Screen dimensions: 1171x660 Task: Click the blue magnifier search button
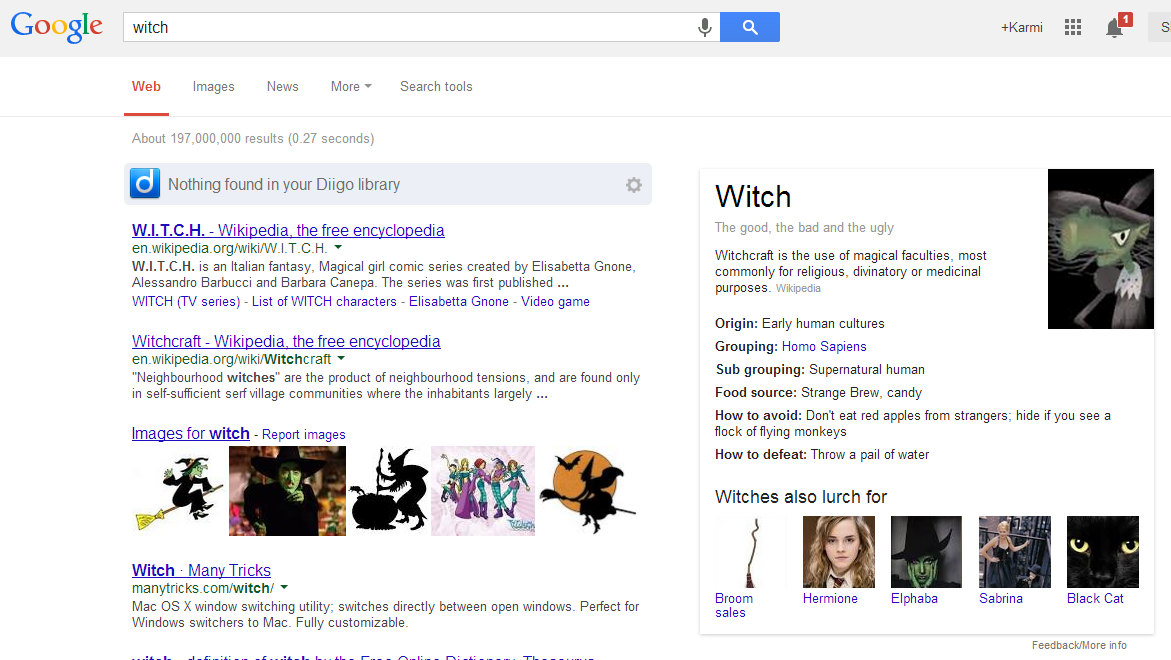(x=750, y=28)
